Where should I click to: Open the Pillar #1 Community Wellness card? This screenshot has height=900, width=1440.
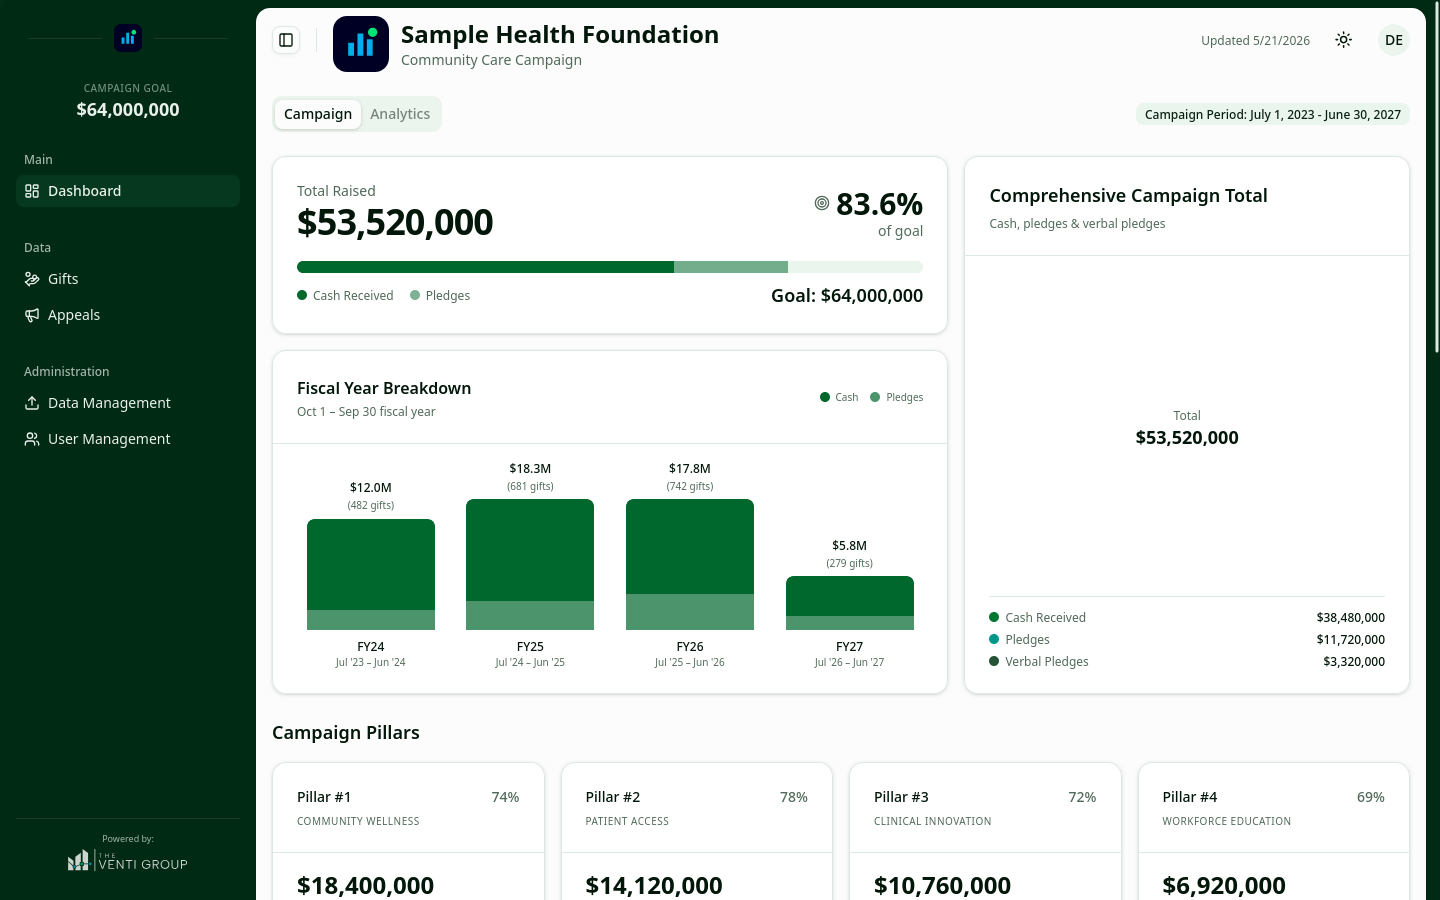click(408, 831)
